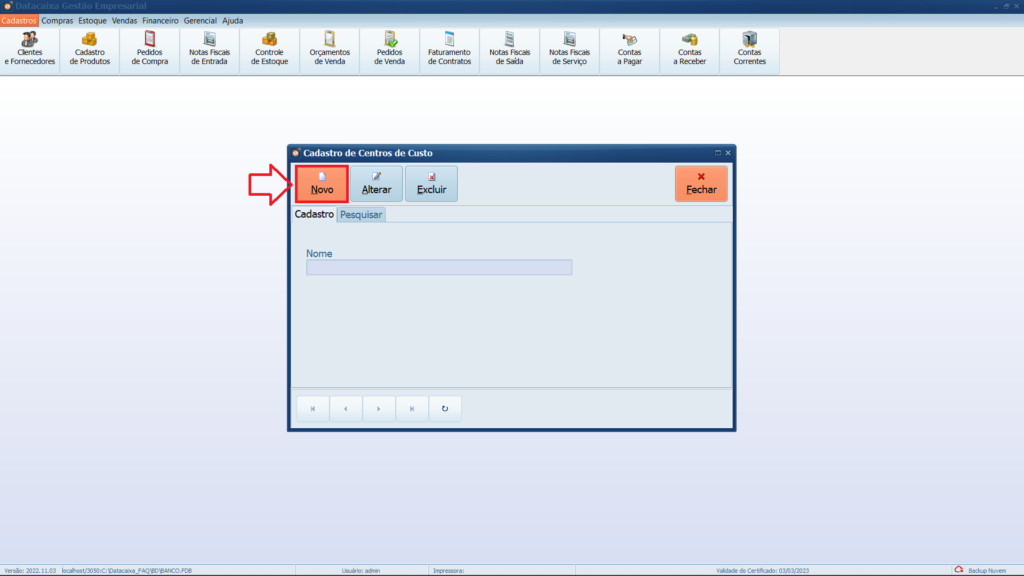Click the Novo button

322,184
